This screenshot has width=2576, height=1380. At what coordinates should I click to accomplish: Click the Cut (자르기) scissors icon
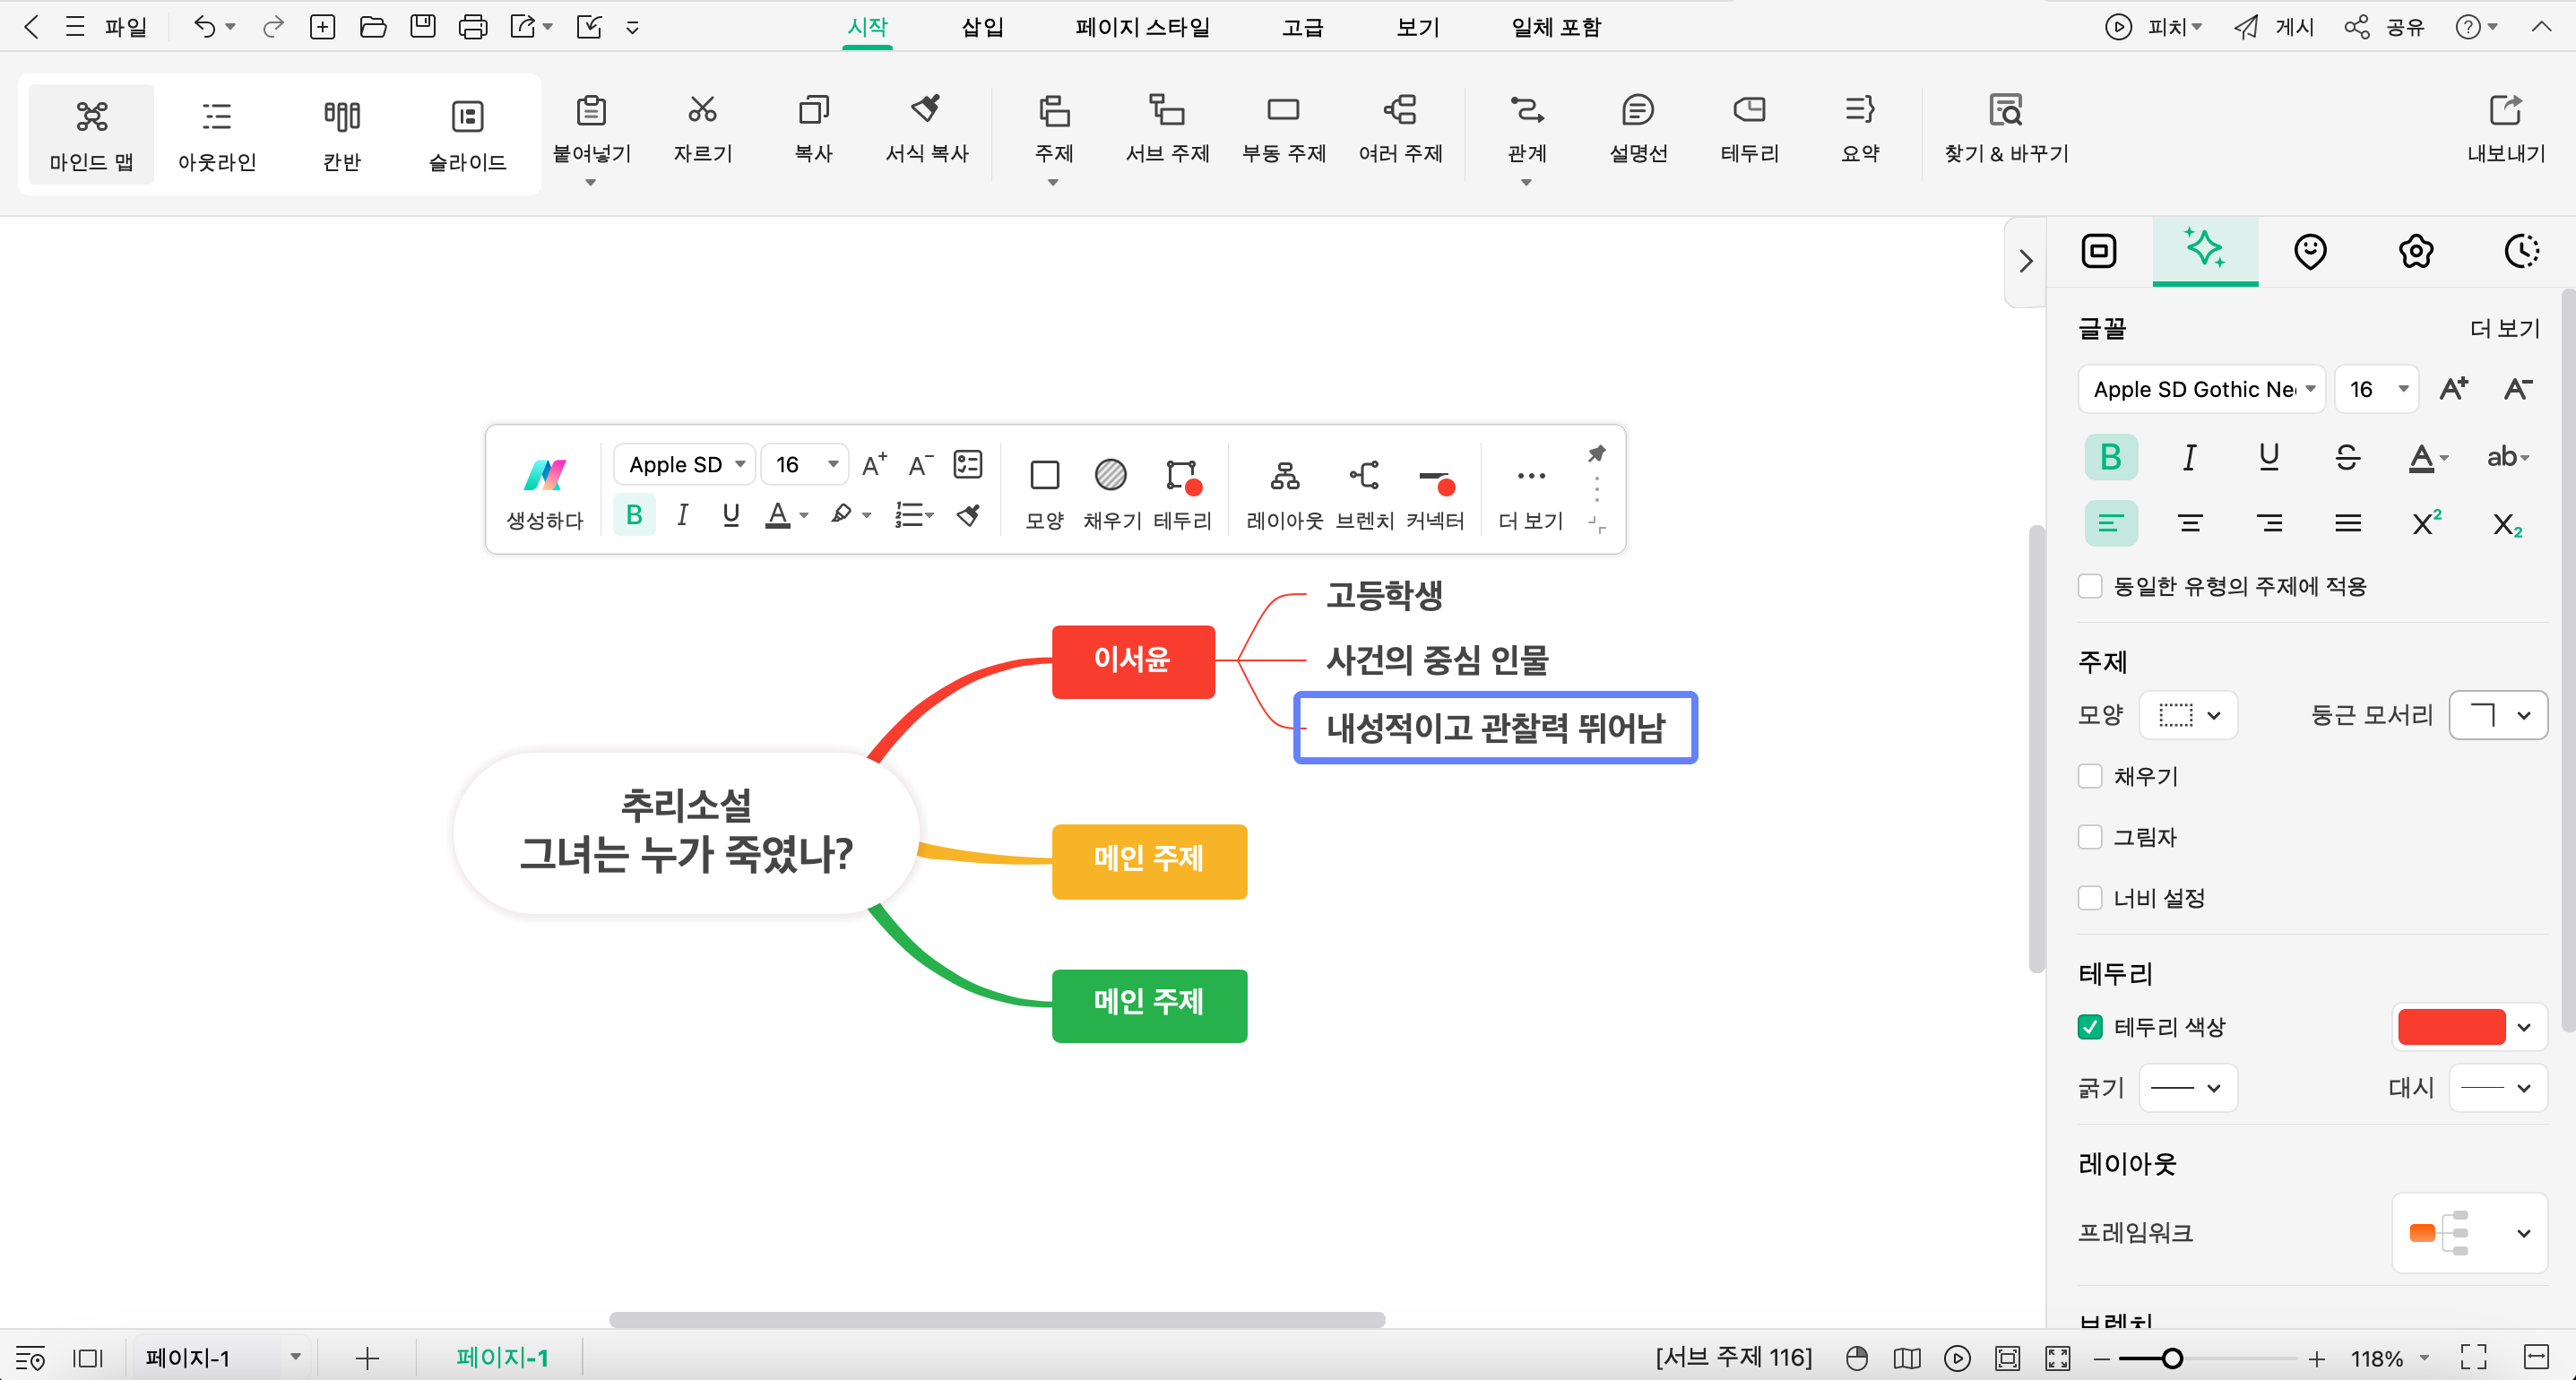pos(702,109)
